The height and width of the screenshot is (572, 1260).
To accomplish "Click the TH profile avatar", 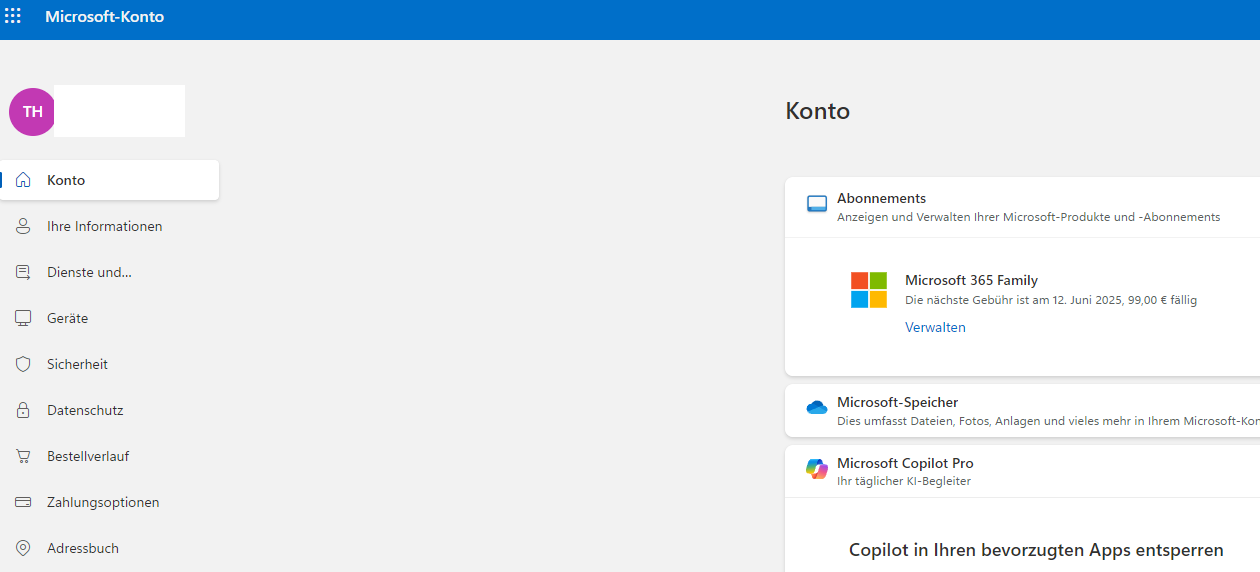I will (32, 112).
